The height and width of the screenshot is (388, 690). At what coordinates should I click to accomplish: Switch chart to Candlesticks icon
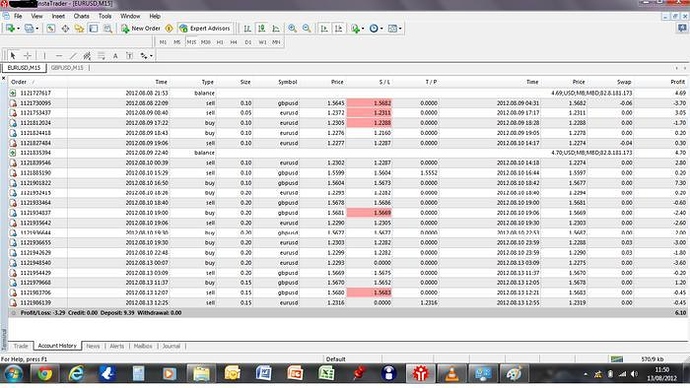click(261, 28)
